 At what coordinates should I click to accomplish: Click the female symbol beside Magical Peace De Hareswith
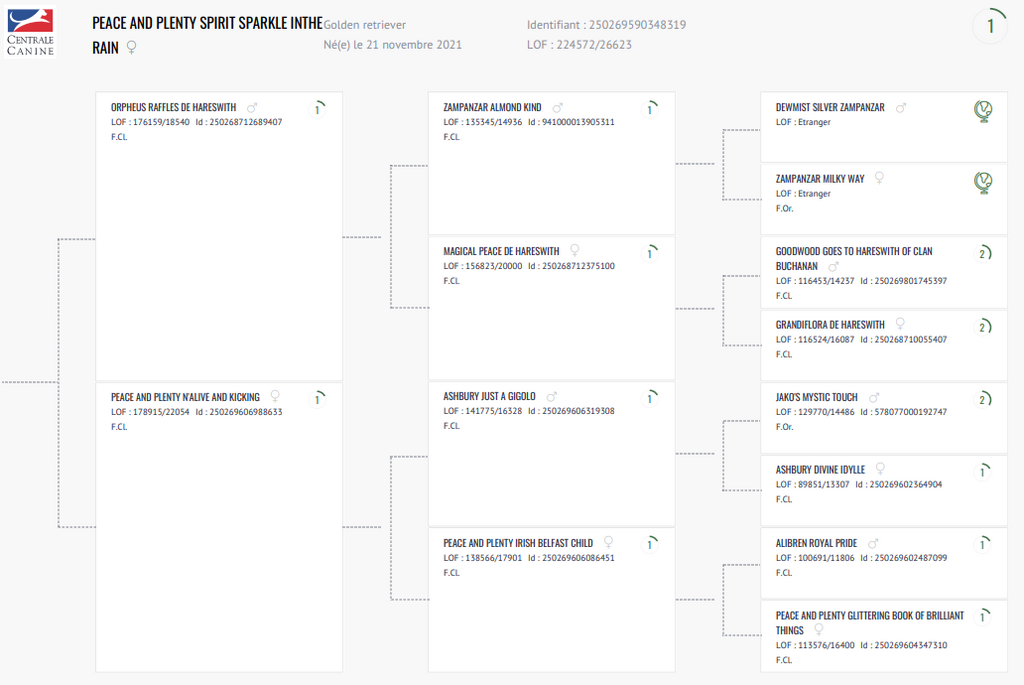click(x=575, y=251)
